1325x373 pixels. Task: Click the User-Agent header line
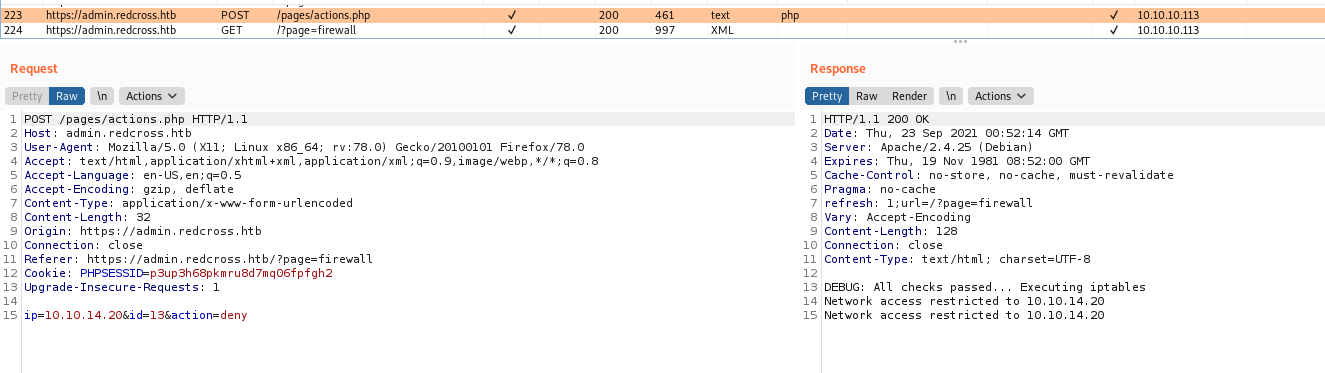(x=304, y=147)
